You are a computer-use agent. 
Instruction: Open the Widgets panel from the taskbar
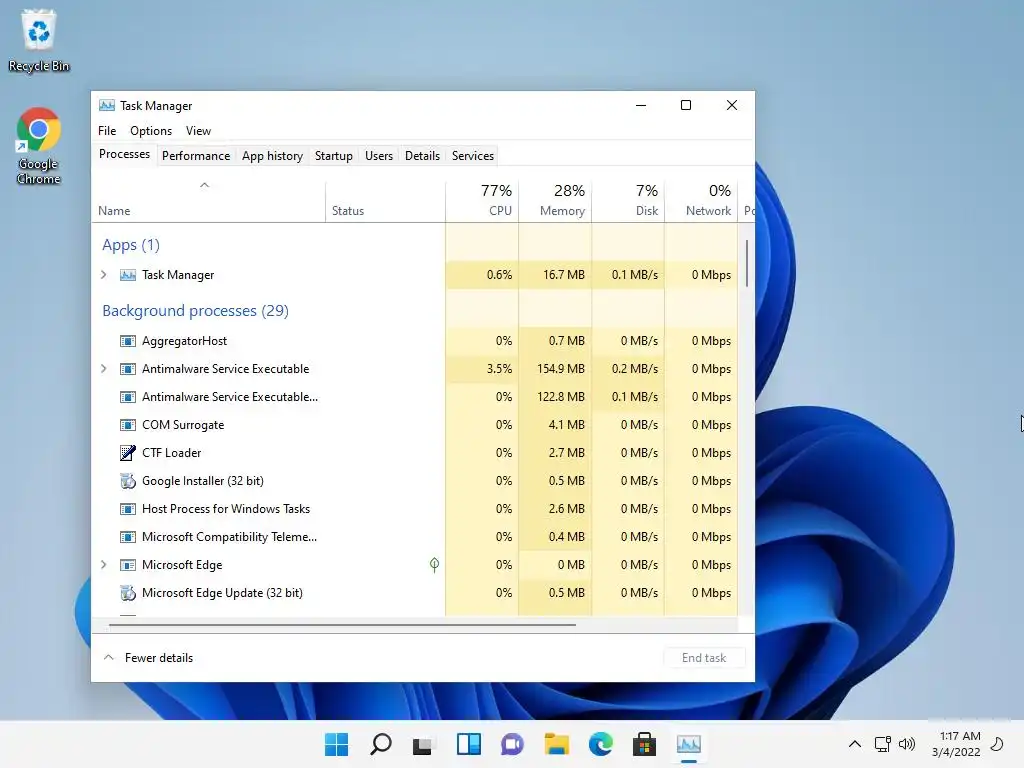click(469, 744)
